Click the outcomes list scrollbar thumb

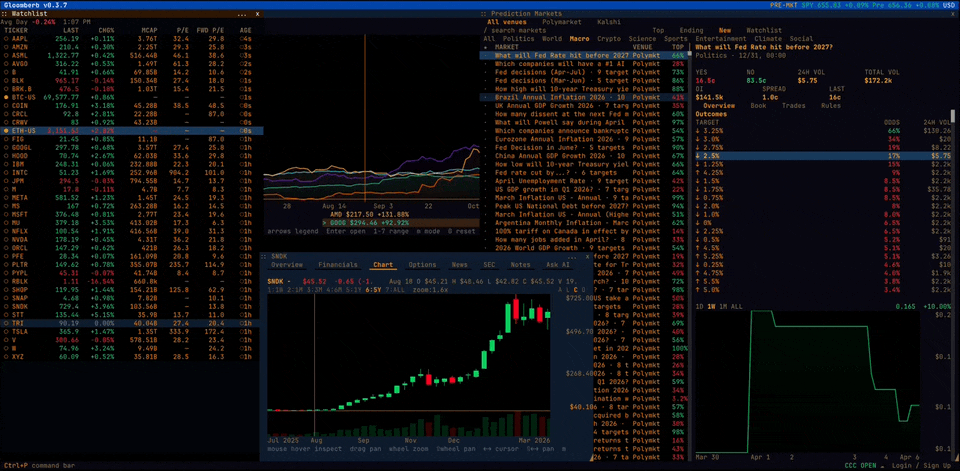(952, 116)
